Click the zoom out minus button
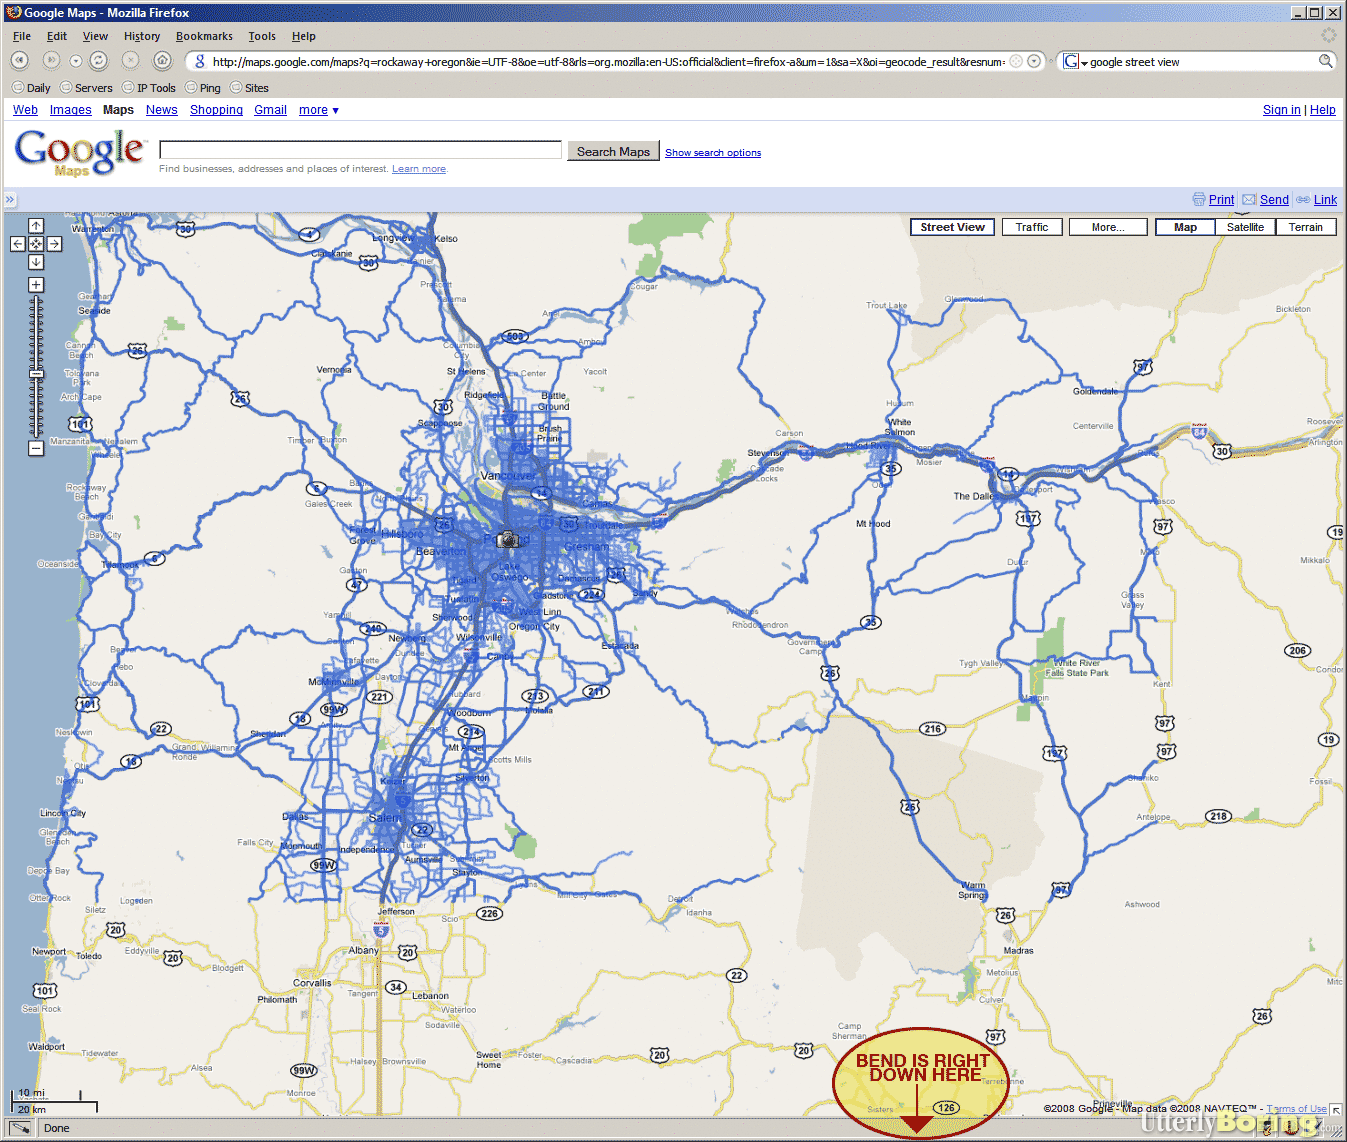 36,449
